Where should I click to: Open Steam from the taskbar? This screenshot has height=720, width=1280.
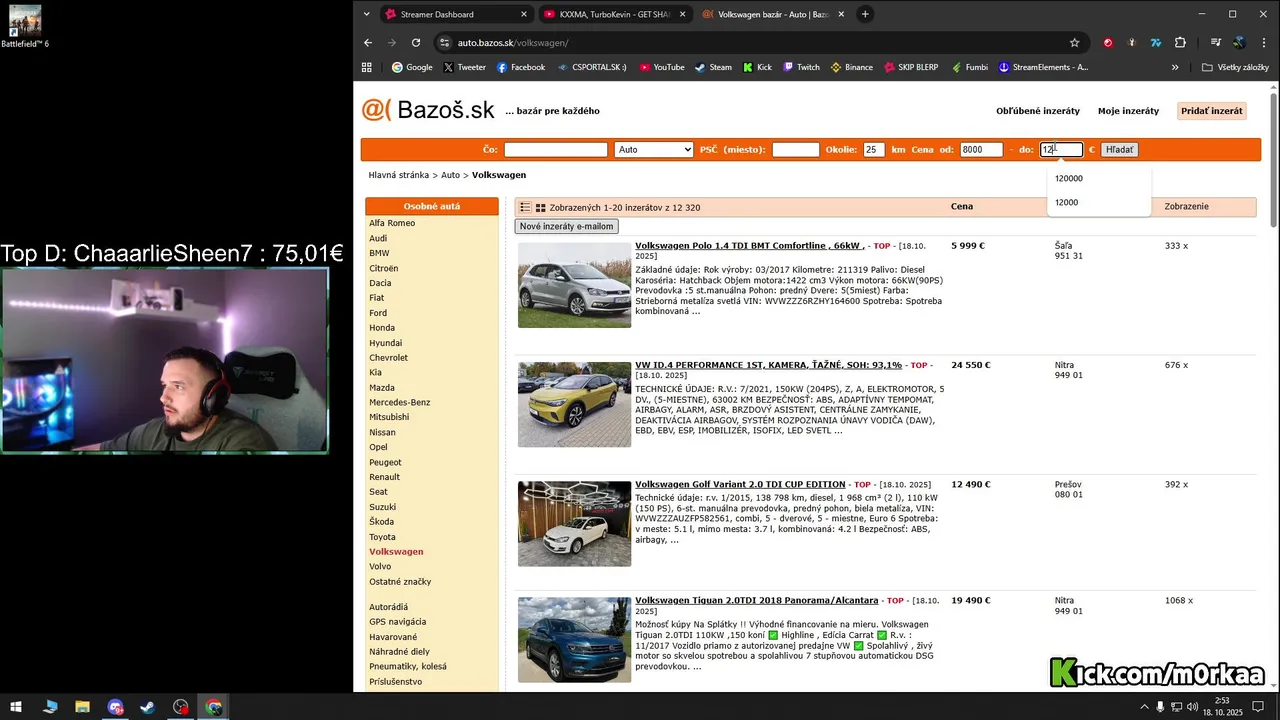pos(147,707)
